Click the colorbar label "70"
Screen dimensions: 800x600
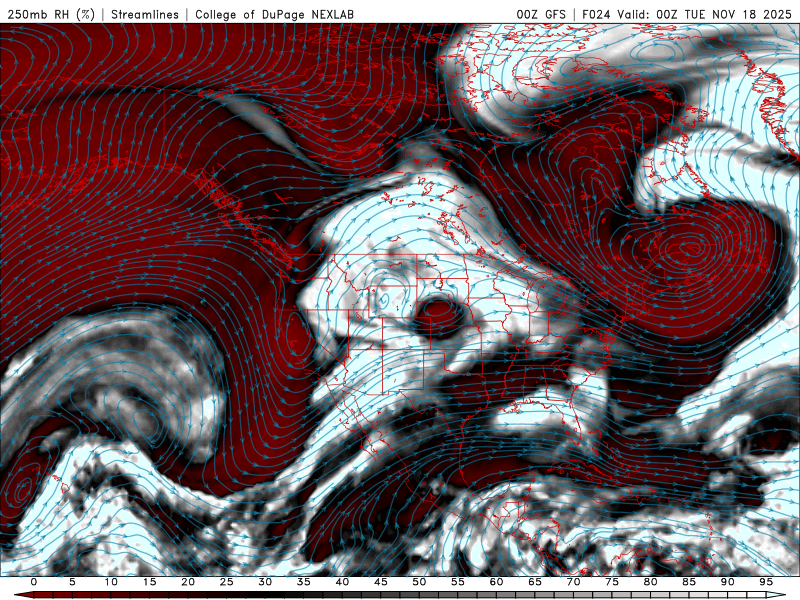[x=573, y=582]
